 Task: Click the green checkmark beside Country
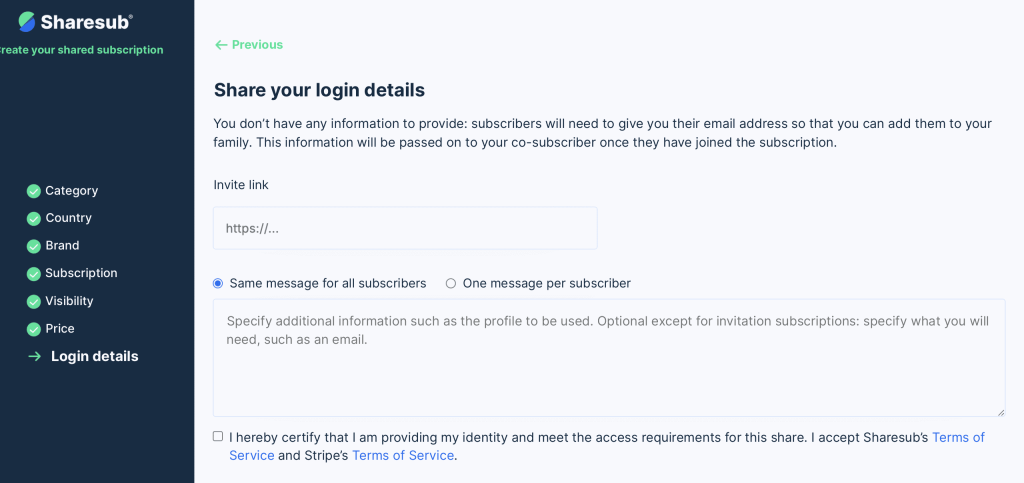pos(34,219)
